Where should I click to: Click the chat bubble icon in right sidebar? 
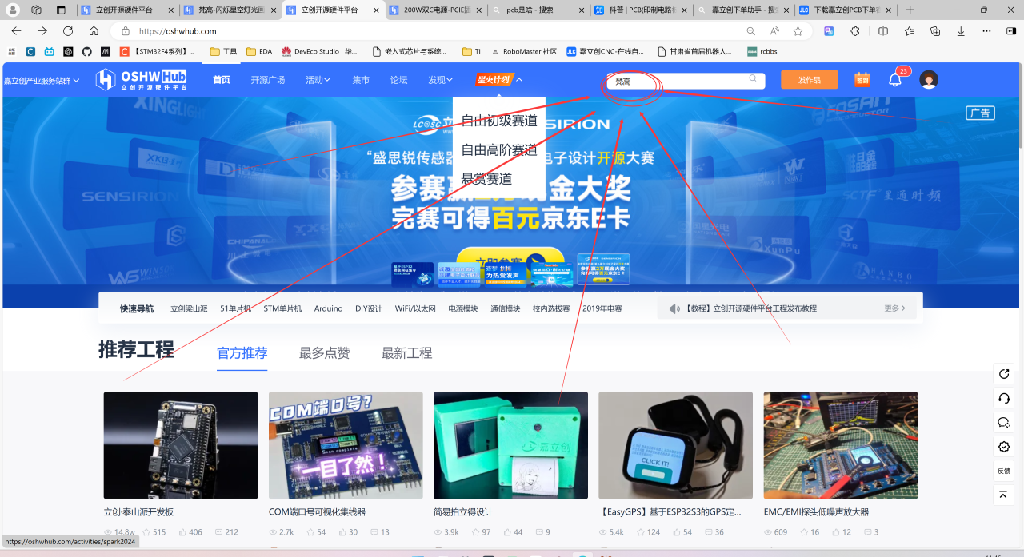[x=1004, y=422]
